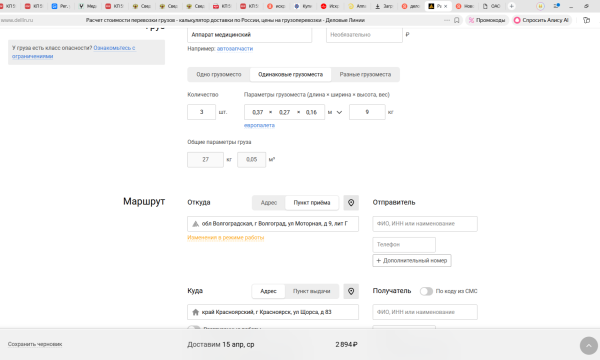Open the tab panel icon next to the avatar

click(x=556, y=6)
